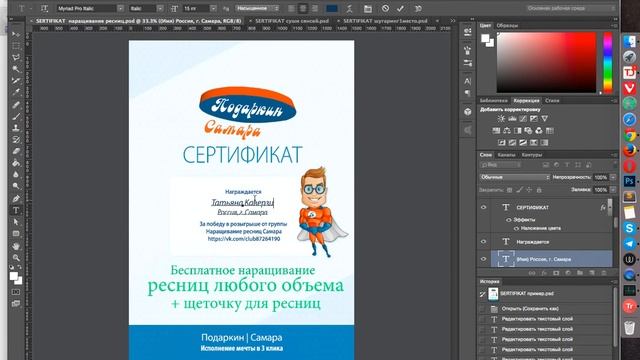Hide the Награждается layer

click(484, 242)
